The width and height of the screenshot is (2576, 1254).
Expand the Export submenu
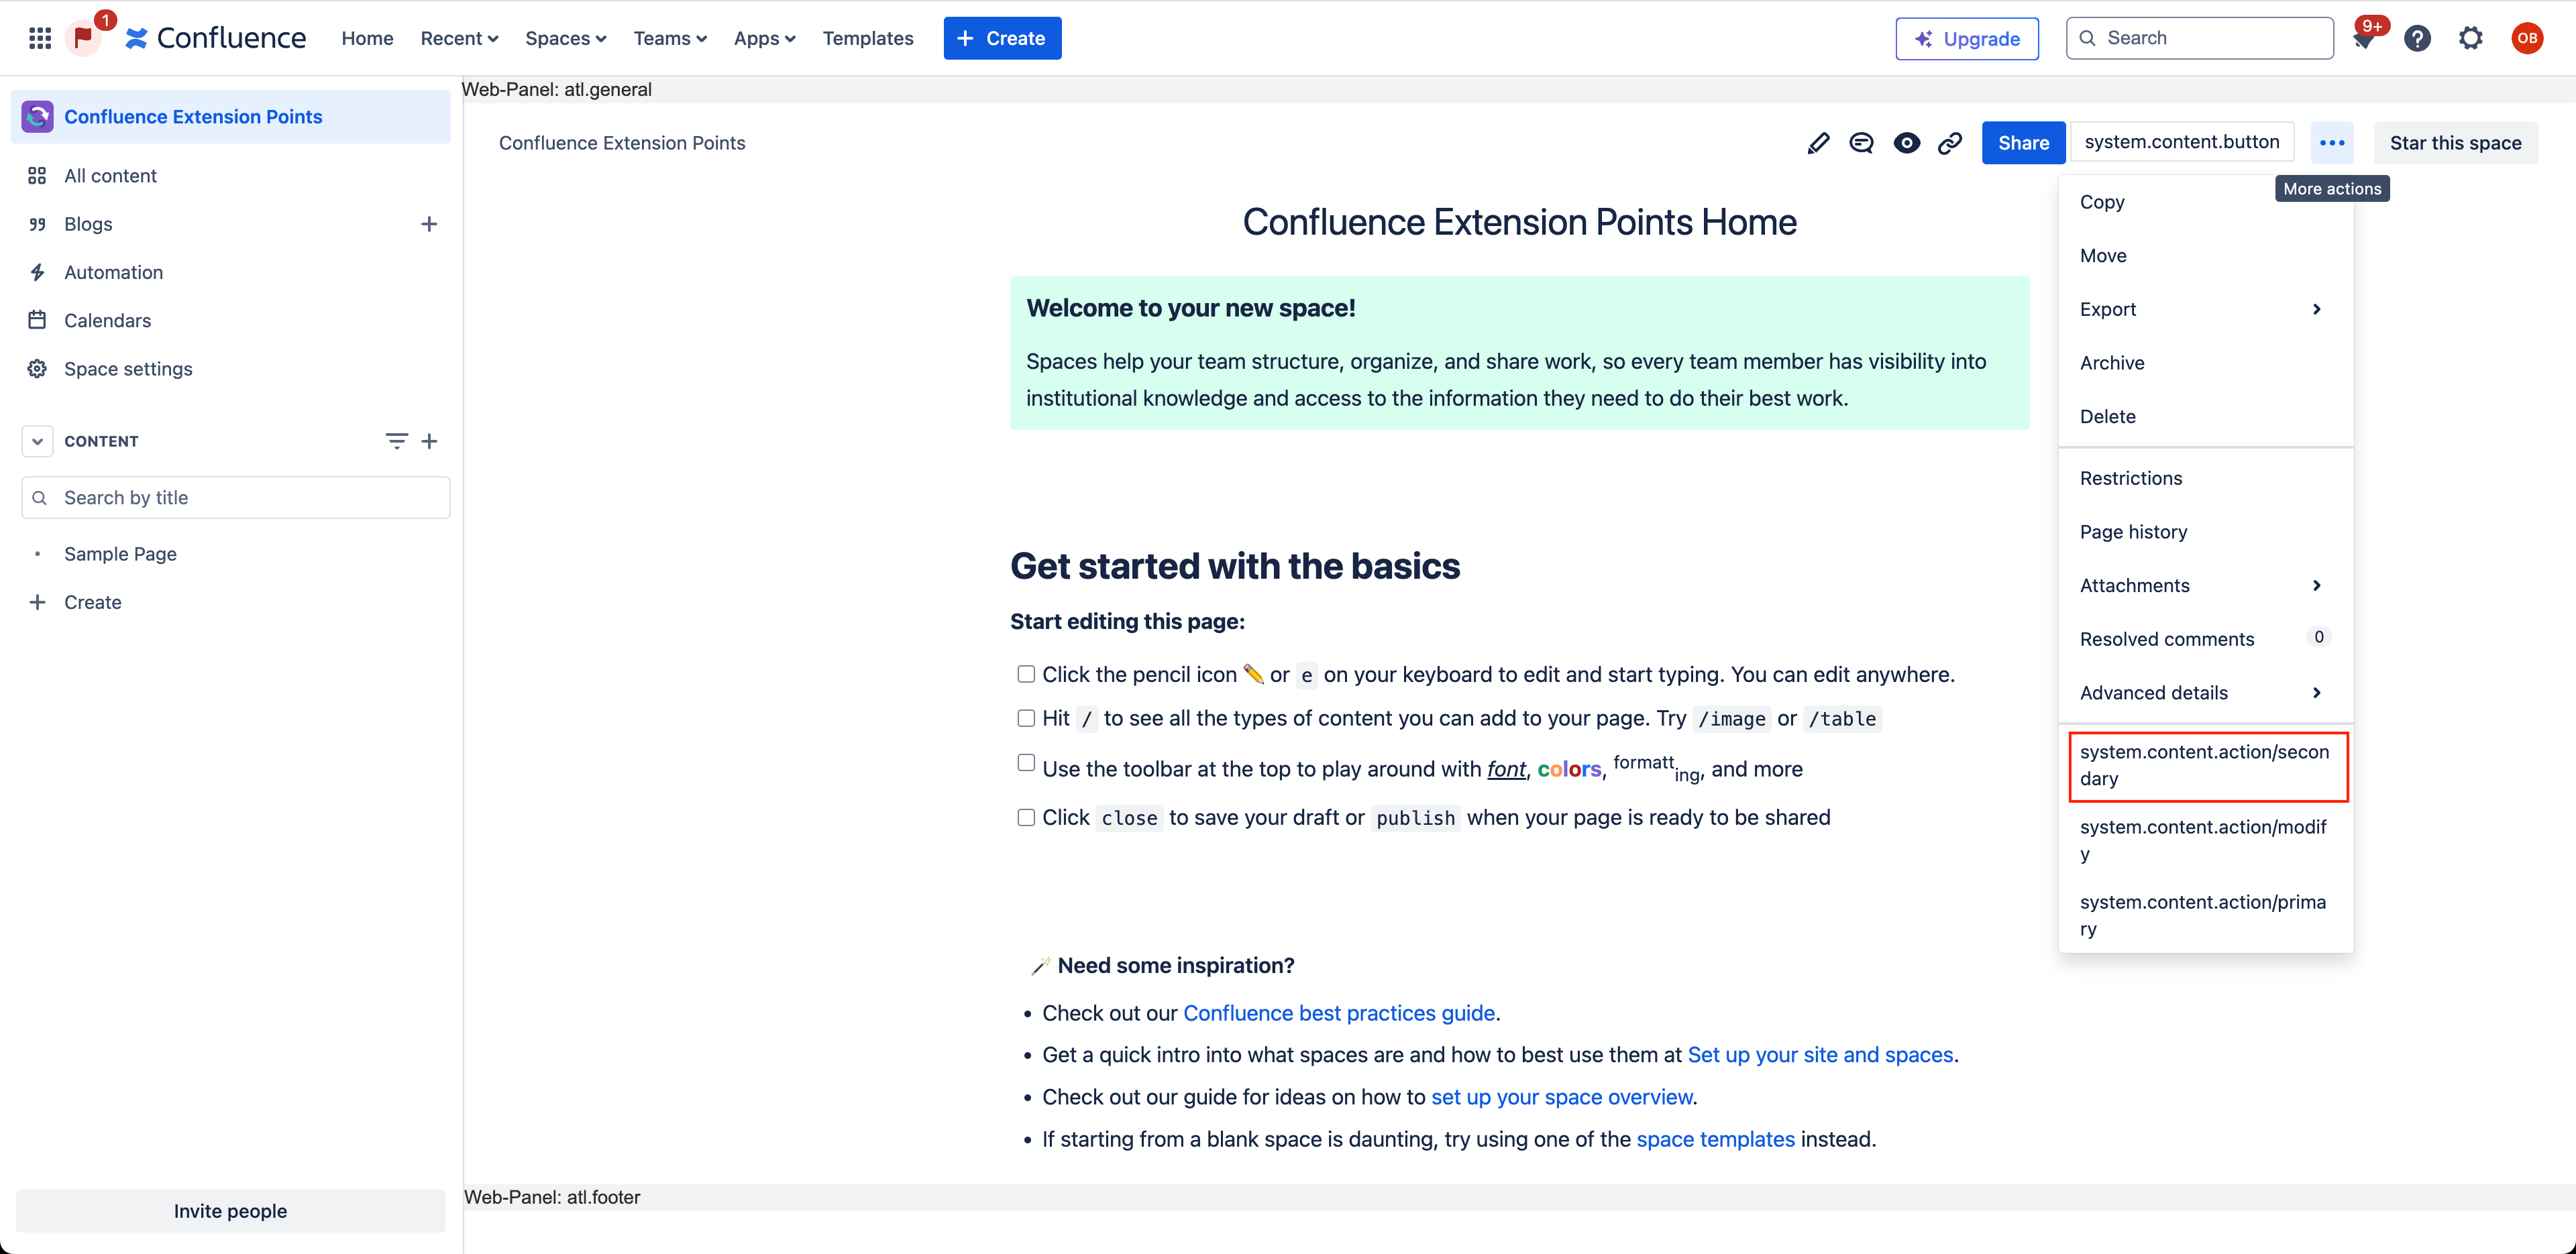[x=2205, y=309]
